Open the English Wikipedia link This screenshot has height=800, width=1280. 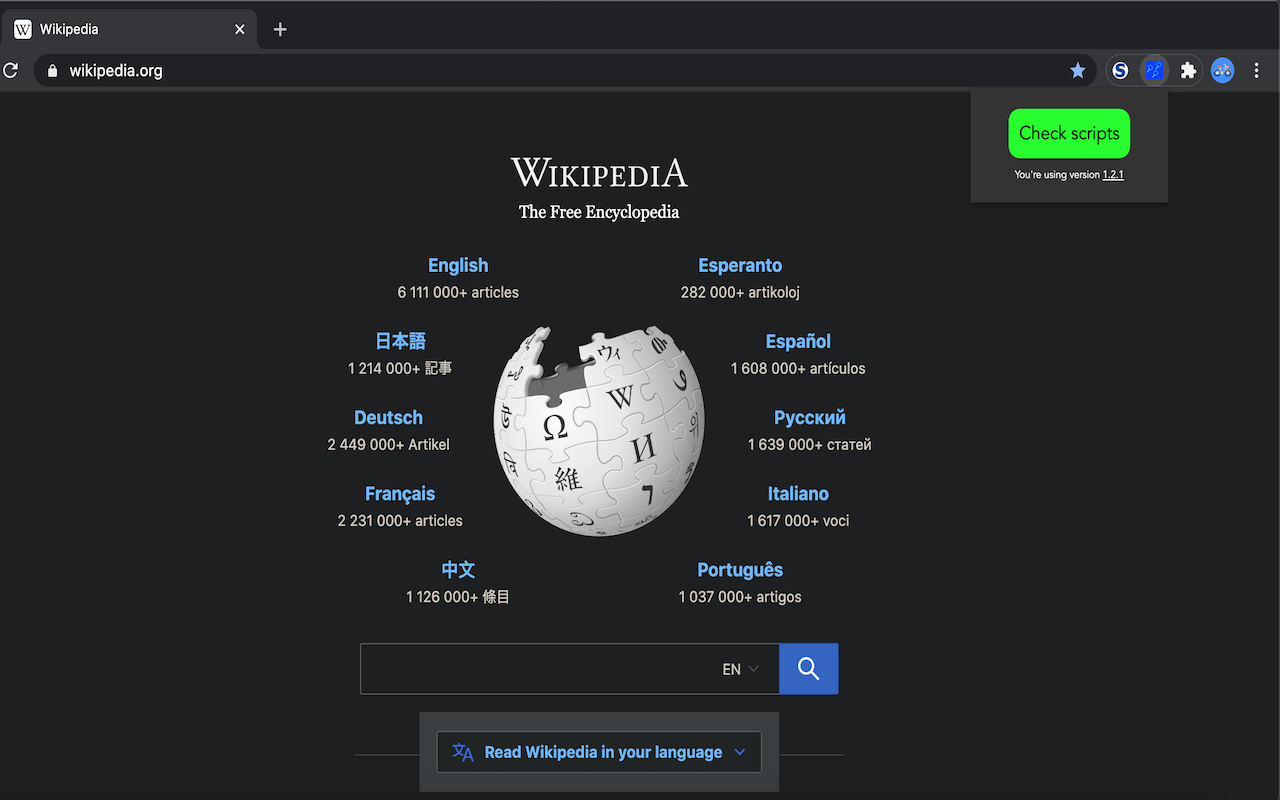coord(458,265)
